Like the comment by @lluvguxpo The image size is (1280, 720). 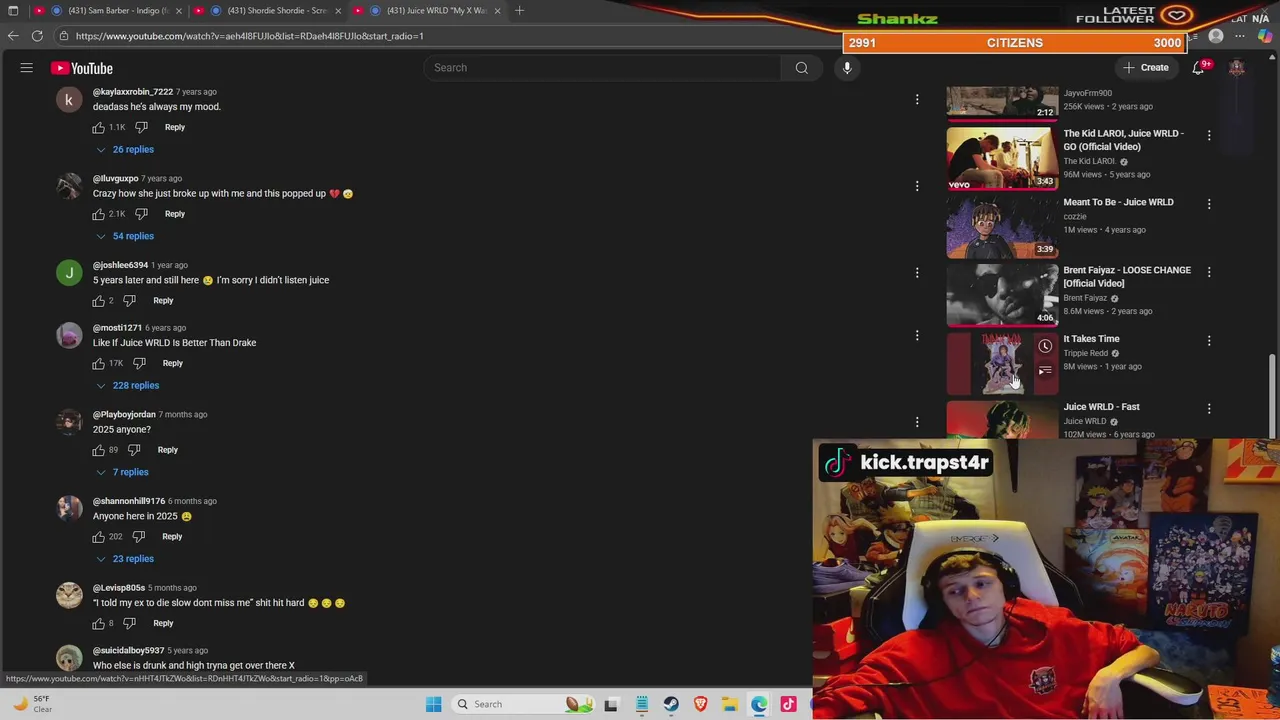point(99,214)
